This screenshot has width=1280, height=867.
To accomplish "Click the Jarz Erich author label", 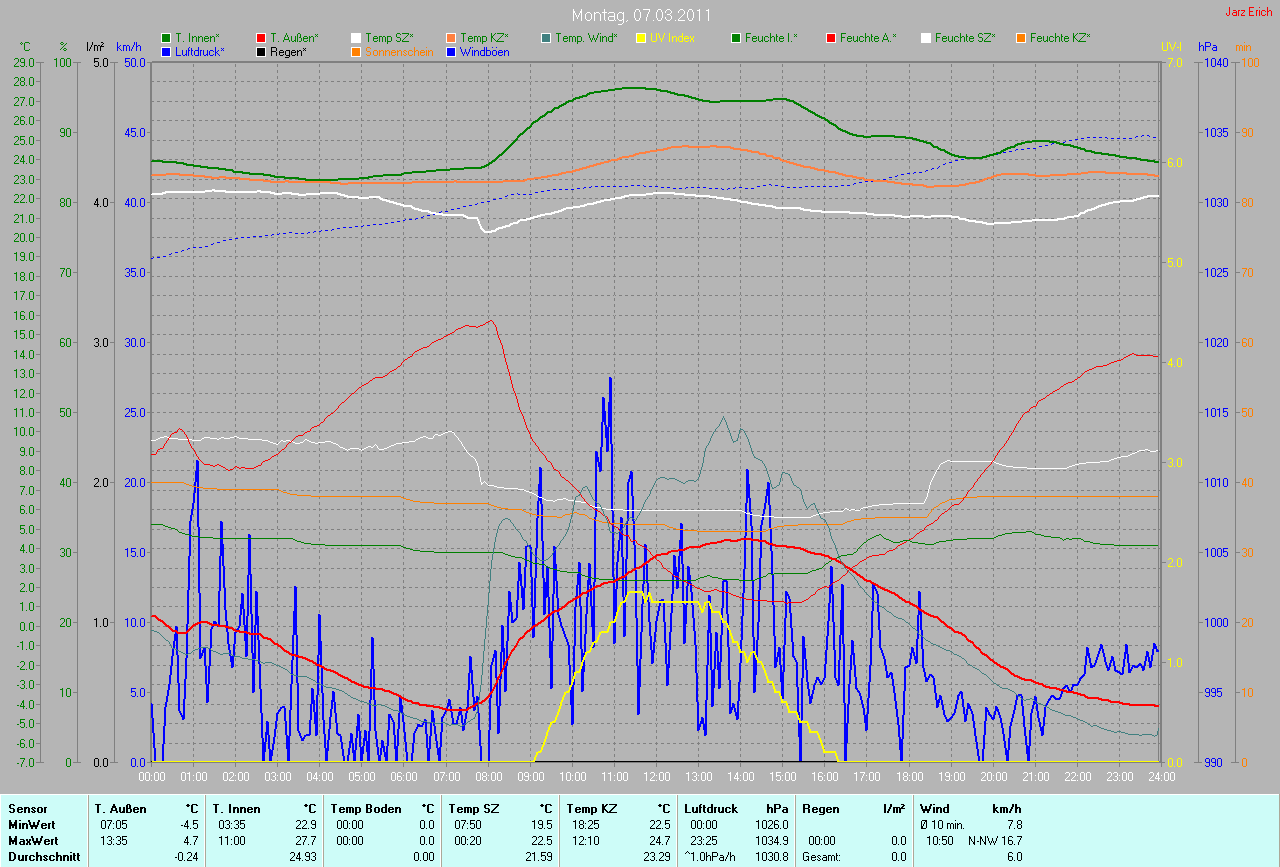I will coord(1247,12).
